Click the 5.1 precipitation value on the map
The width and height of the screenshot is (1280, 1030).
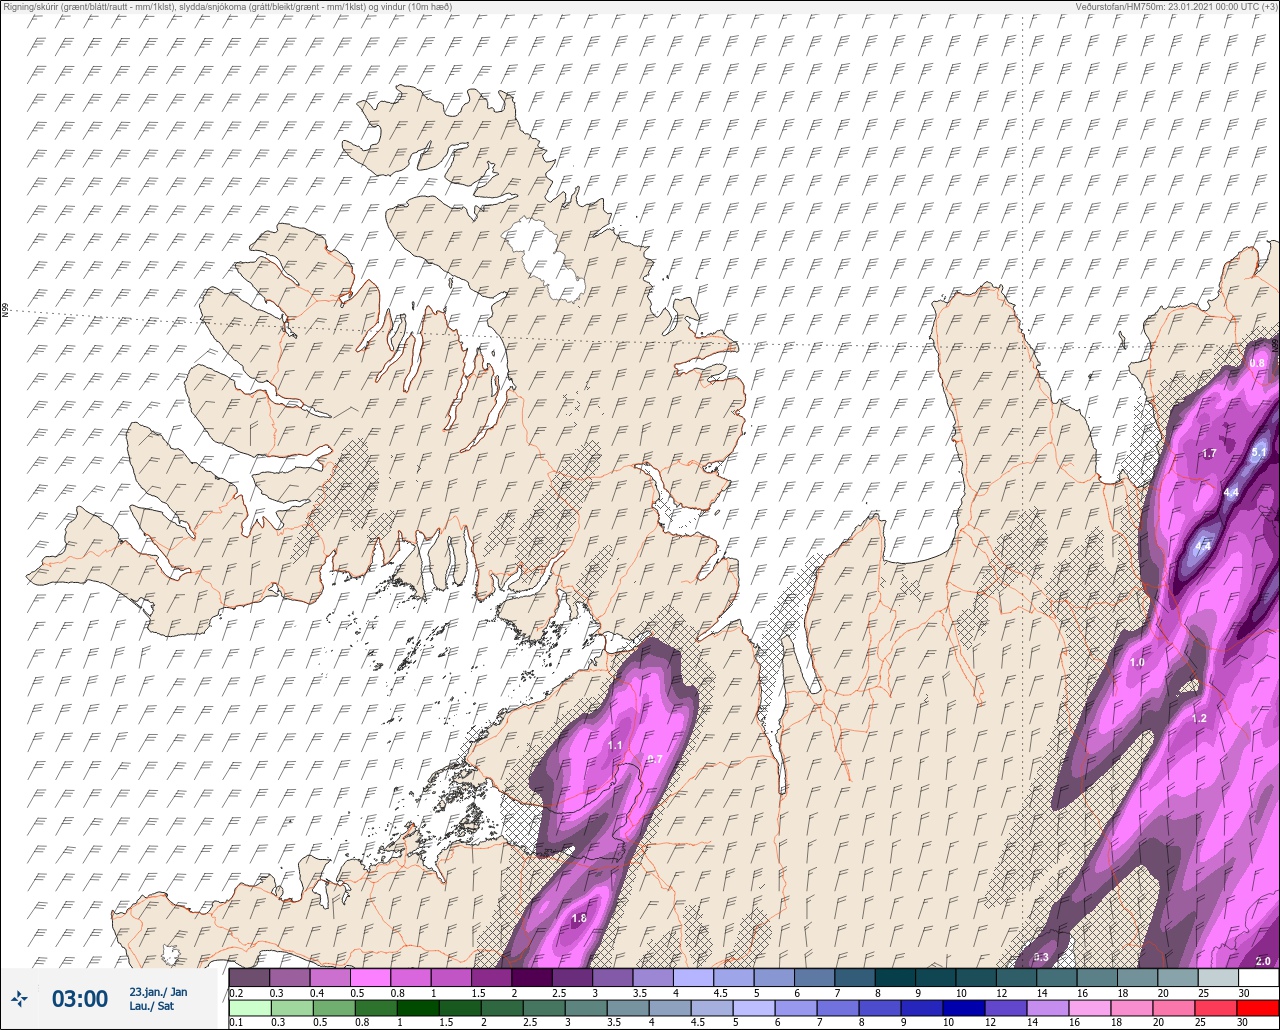point(1259,452)
